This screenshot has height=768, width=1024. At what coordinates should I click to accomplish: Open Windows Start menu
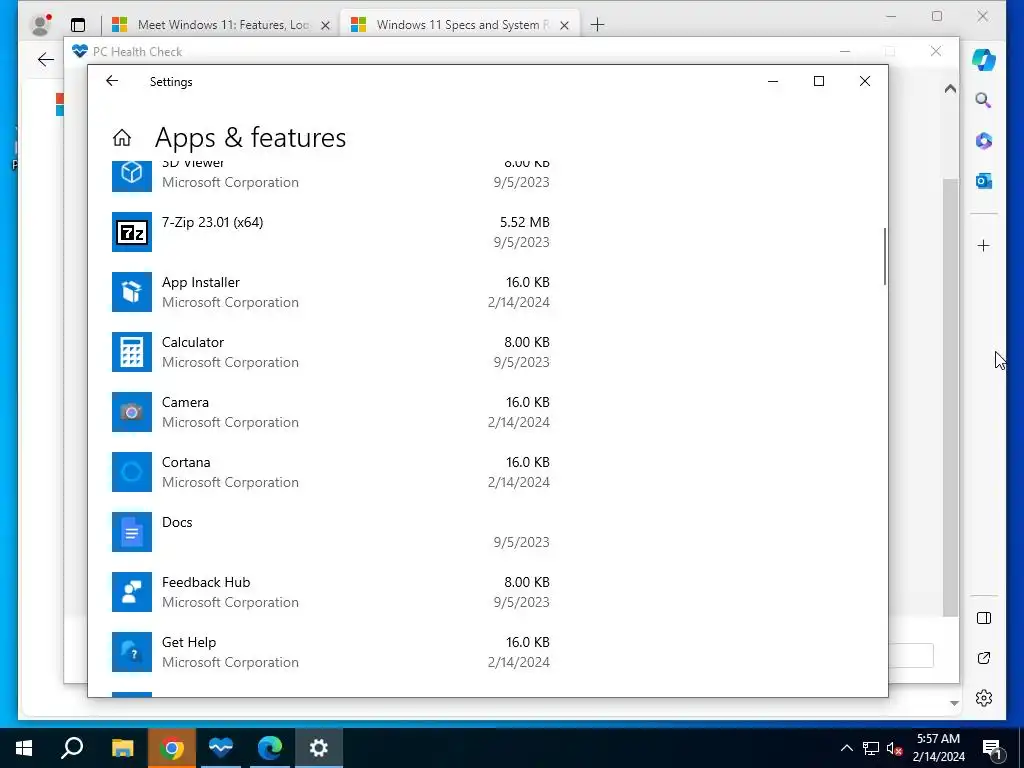[x=24, y=748]
